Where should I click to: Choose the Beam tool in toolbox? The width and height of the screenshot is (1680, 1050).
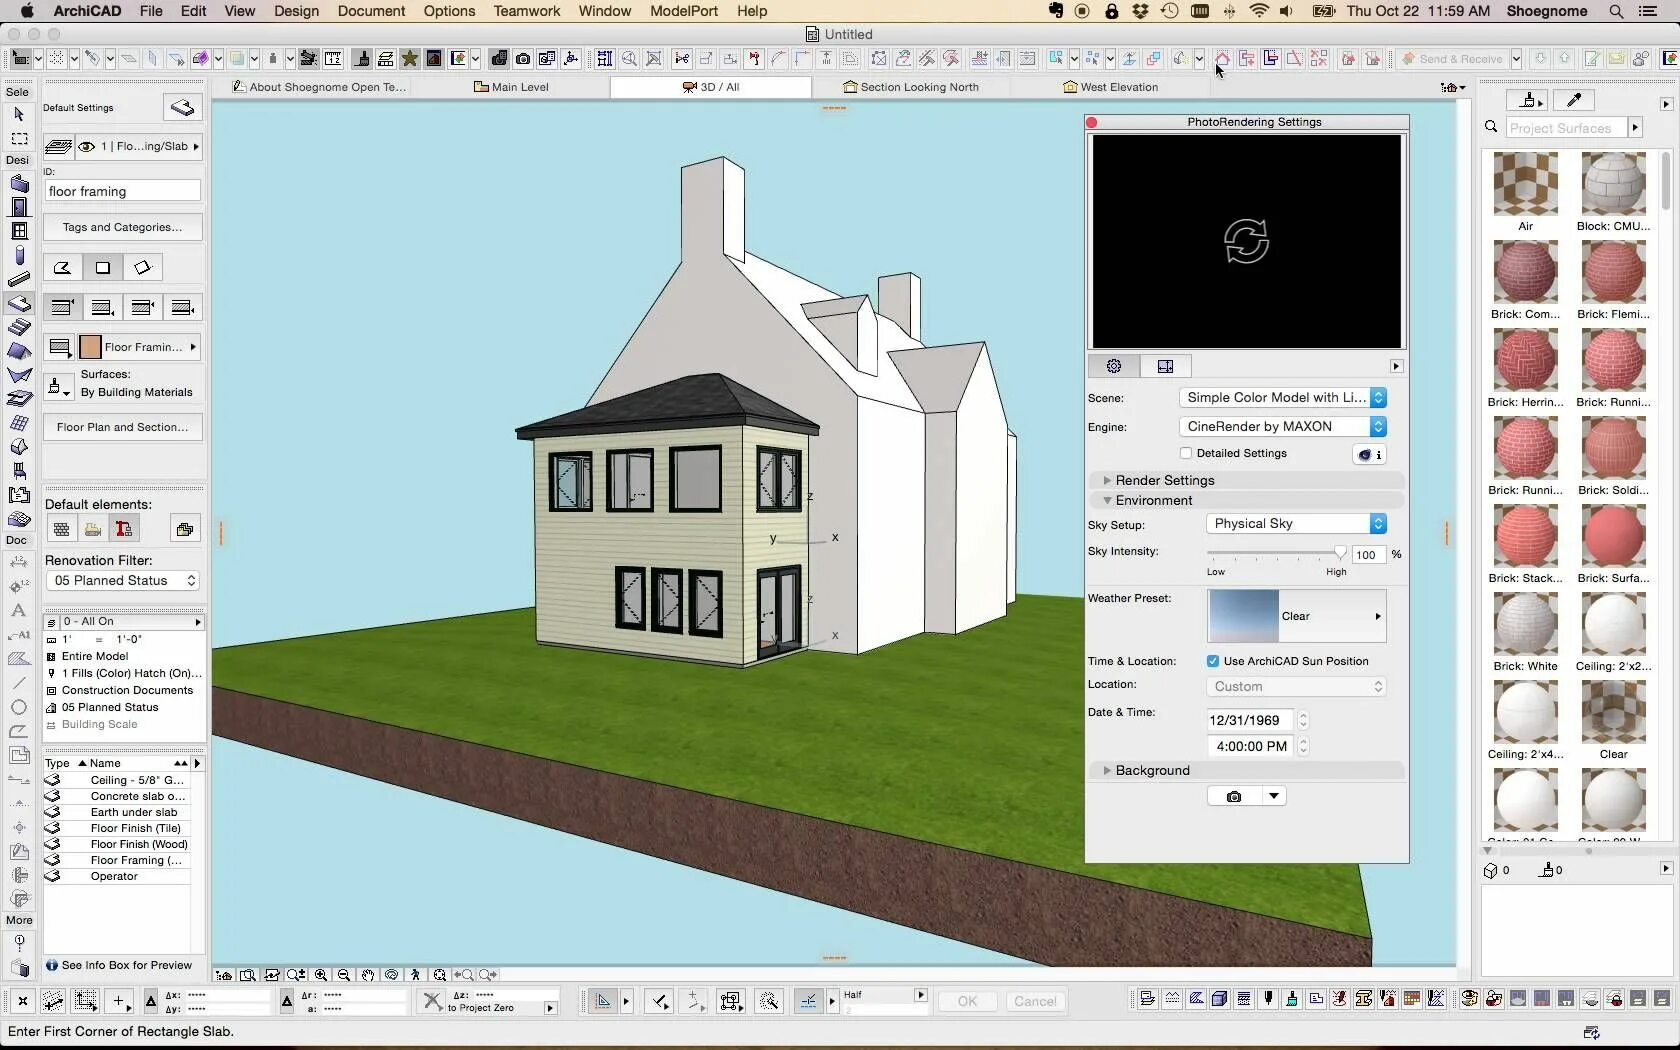click(19, 279)
